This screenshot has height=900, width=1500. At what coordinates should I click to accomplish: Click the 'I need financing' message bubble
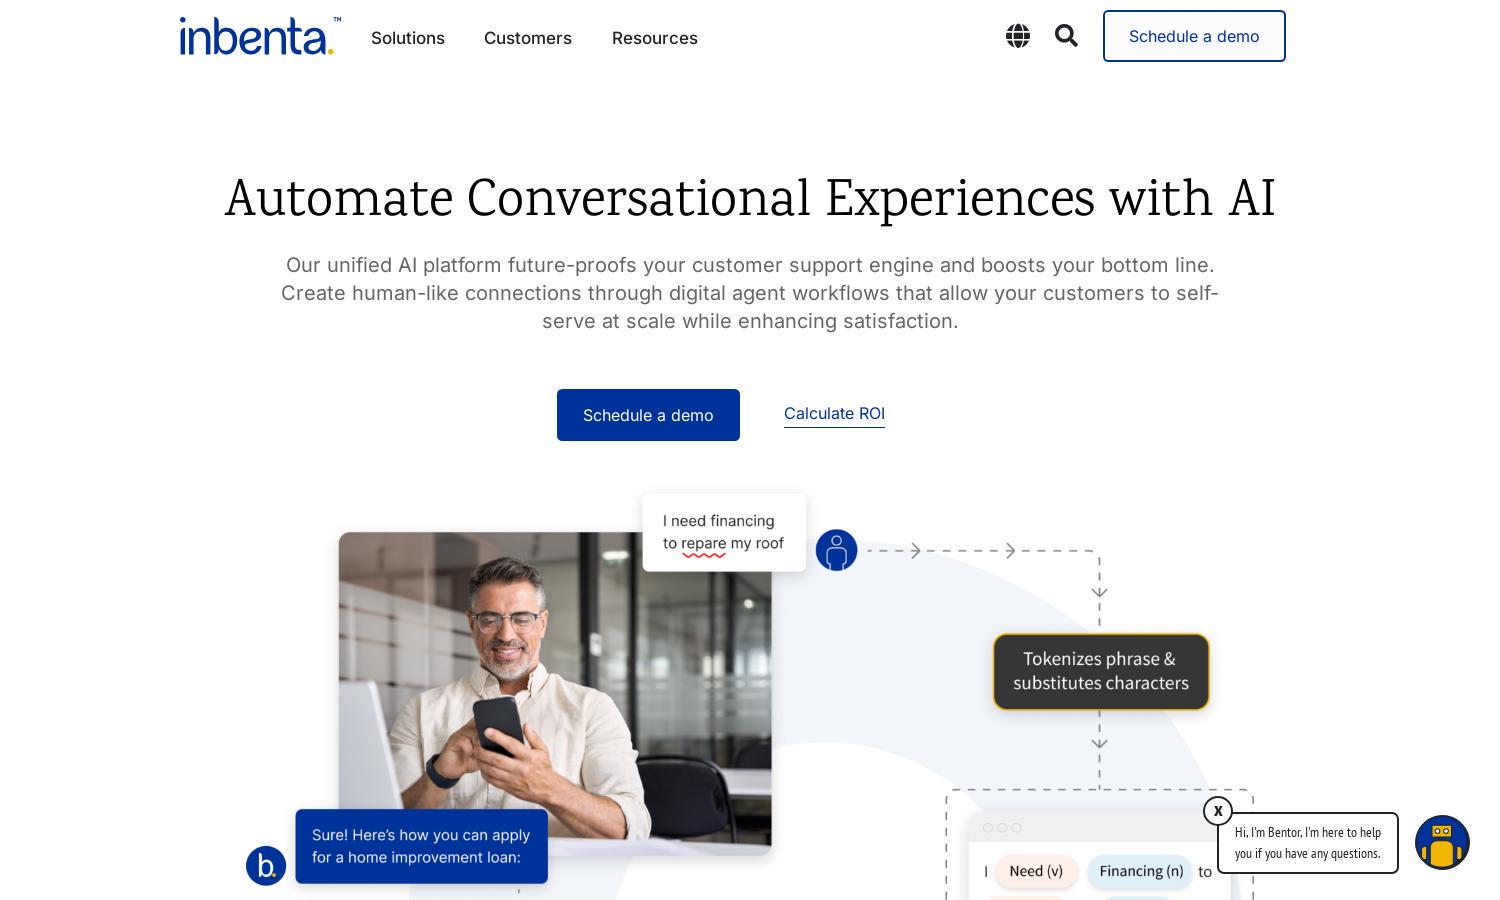(x=724, y=532)
